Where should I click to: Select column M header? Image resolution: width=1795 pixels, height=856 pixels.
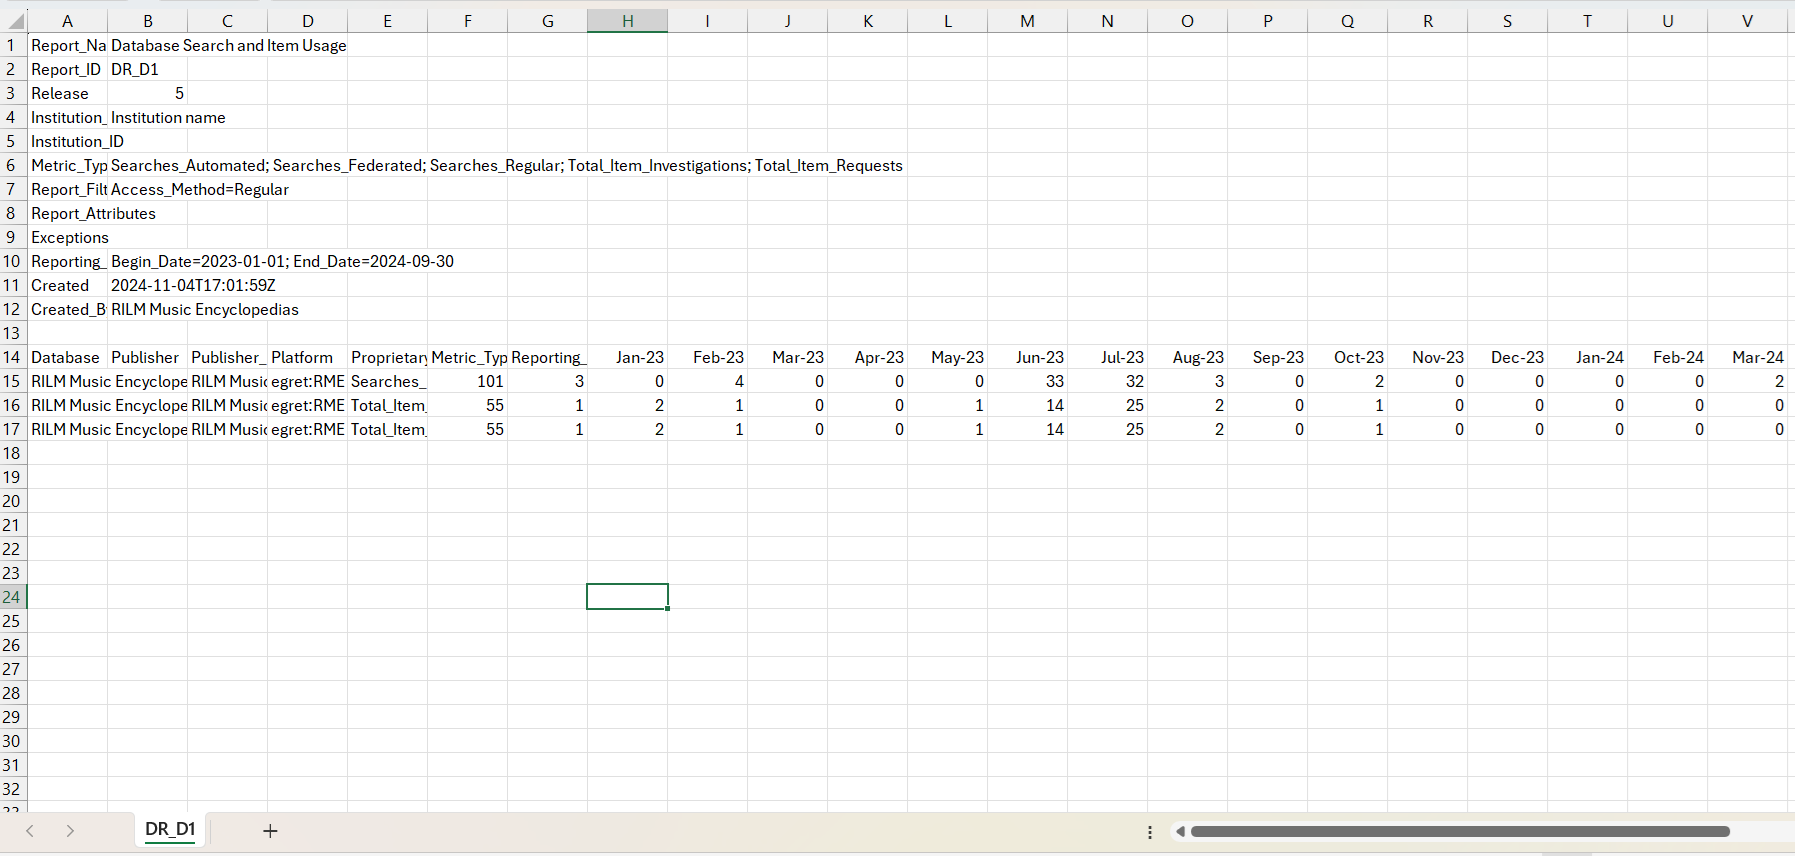point(1027,21)
